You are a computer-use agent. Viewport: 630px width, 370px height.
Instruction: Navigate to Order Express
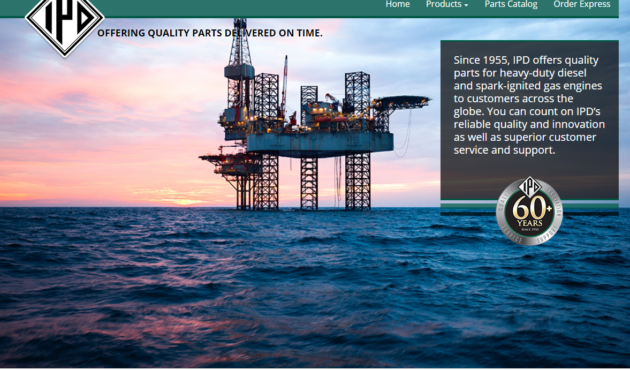[581, 4]
